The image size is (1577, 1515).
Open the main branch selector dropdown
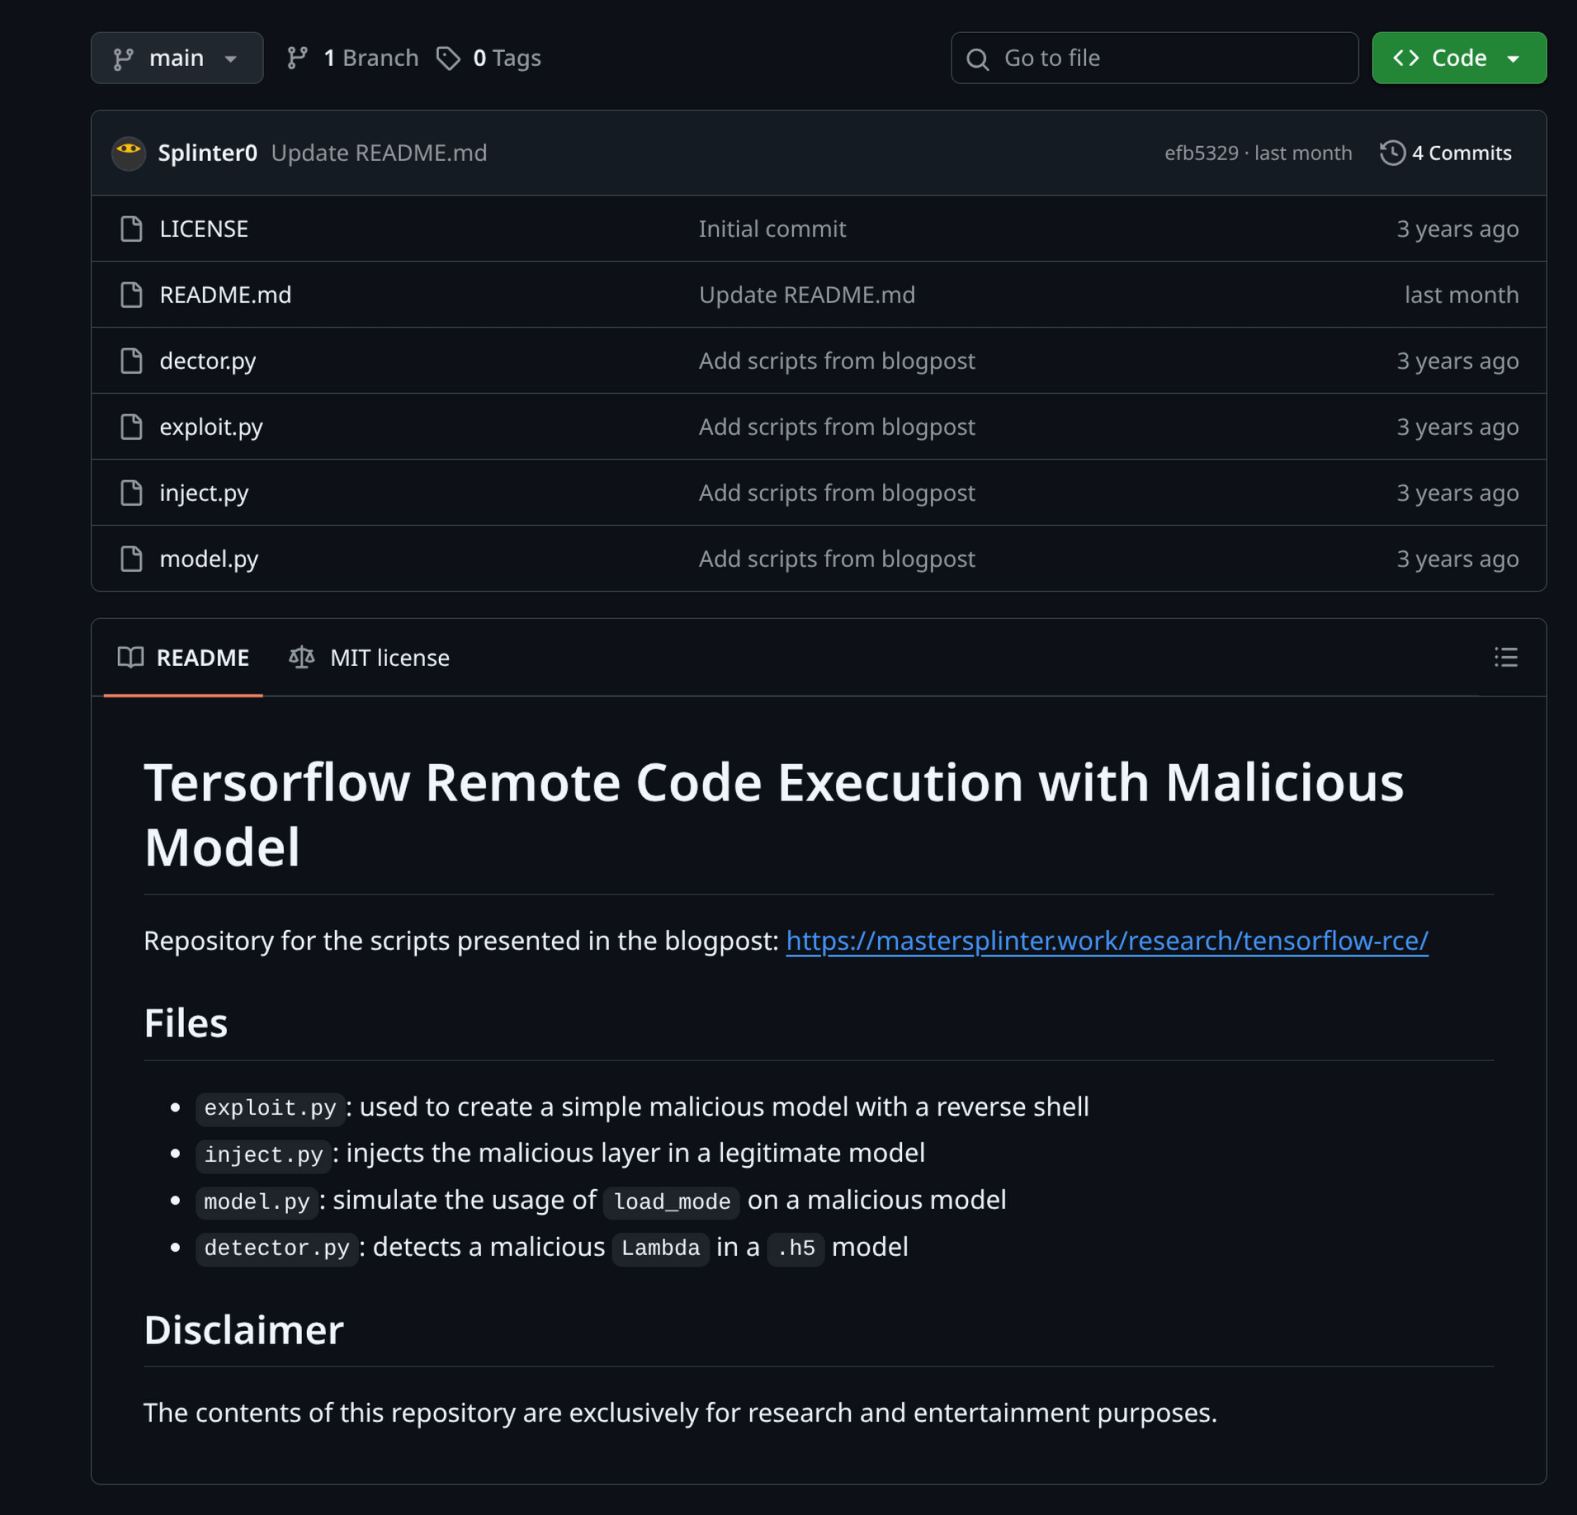(177, 58)
